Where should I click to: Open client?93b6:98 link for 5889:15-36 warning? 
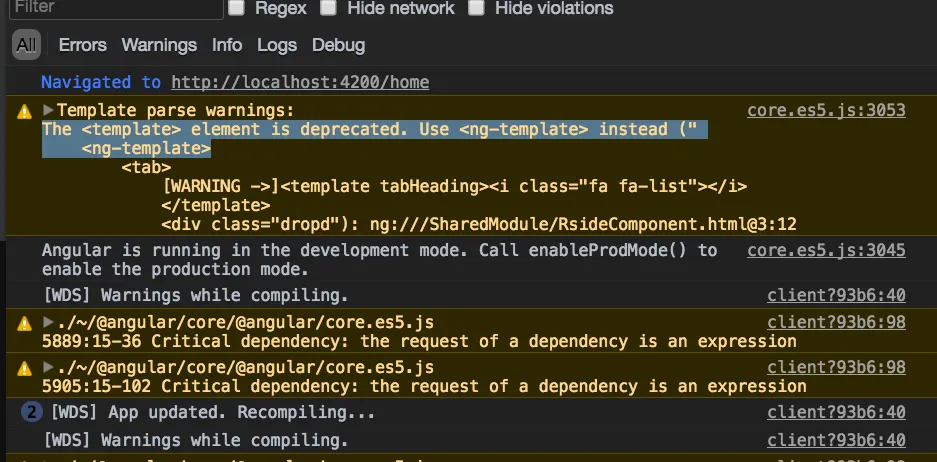click(837, 323)
